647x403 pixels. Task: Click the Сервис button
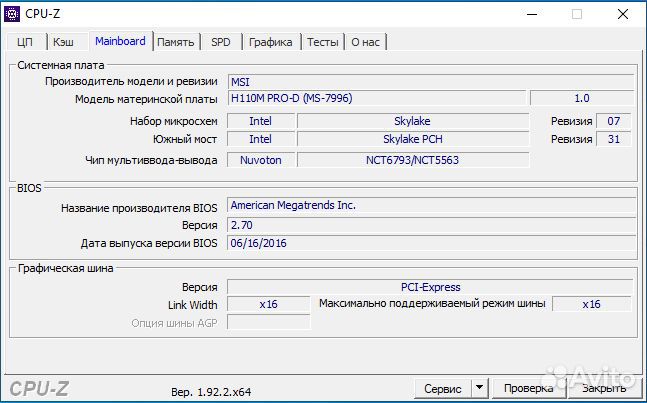pos(443,389)
